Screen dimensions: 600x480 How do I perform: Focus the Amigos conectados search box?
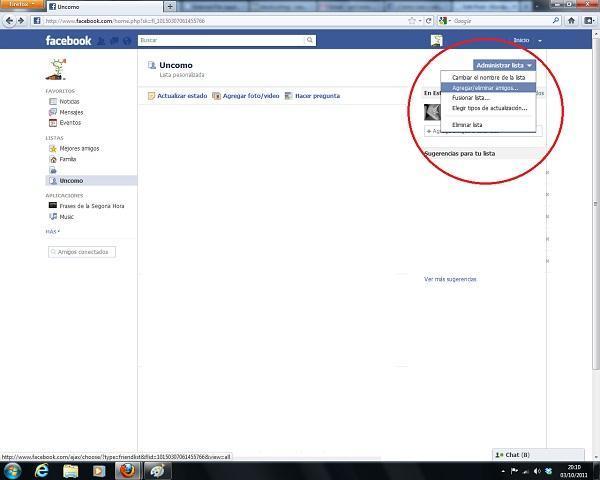click(82, 252)
